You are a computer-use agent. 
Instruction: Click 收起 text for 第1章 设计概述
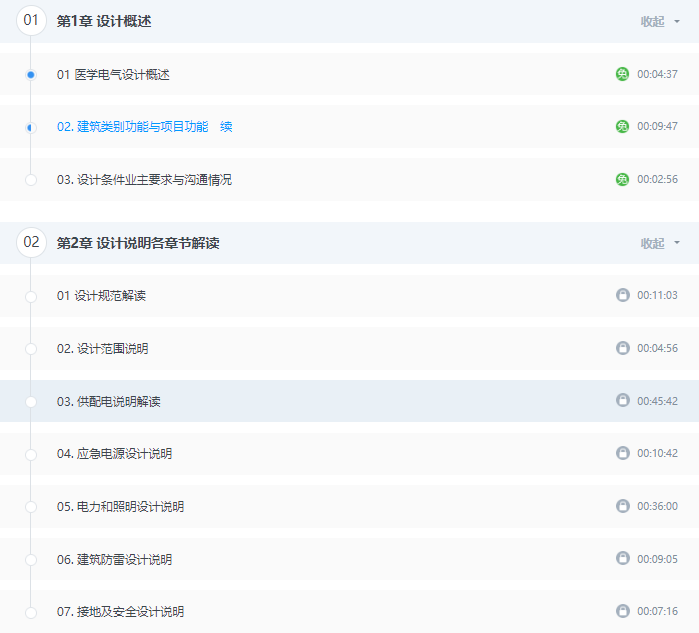pos(652,21)
